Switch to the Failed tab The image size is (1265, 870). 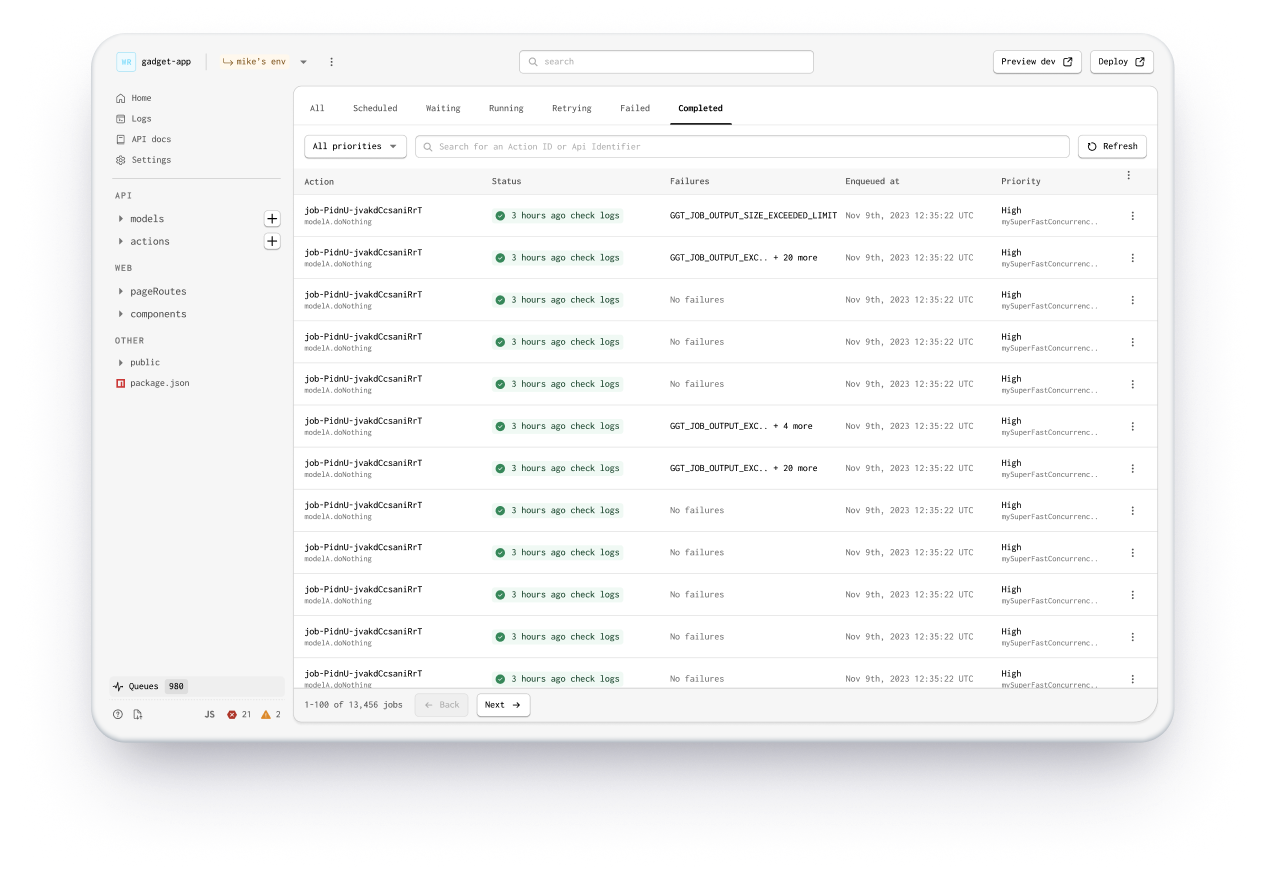[x=635, y=108]
